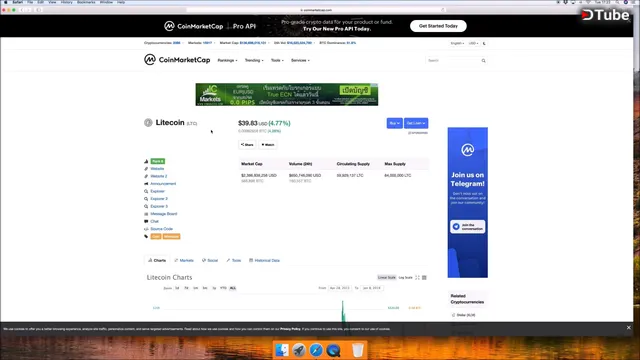Viewport: 640px width, 360px height.
Task: Click the magnifier icon beside Explorer 3
Action: (146, 207)
